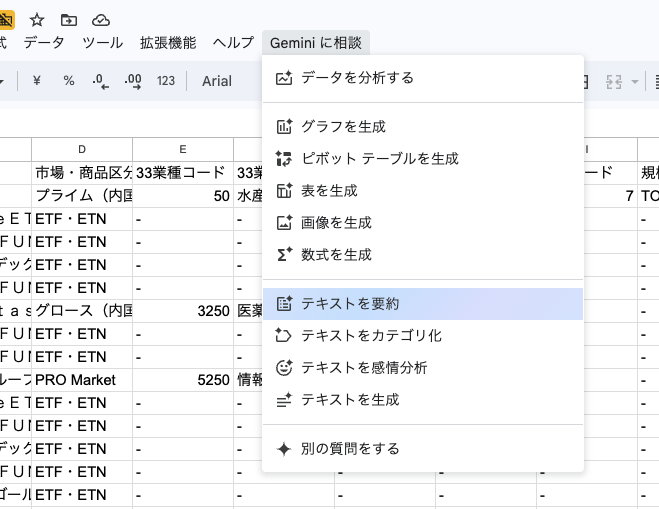
Task: Click cell 33業種コード
Action: [183, 172]
